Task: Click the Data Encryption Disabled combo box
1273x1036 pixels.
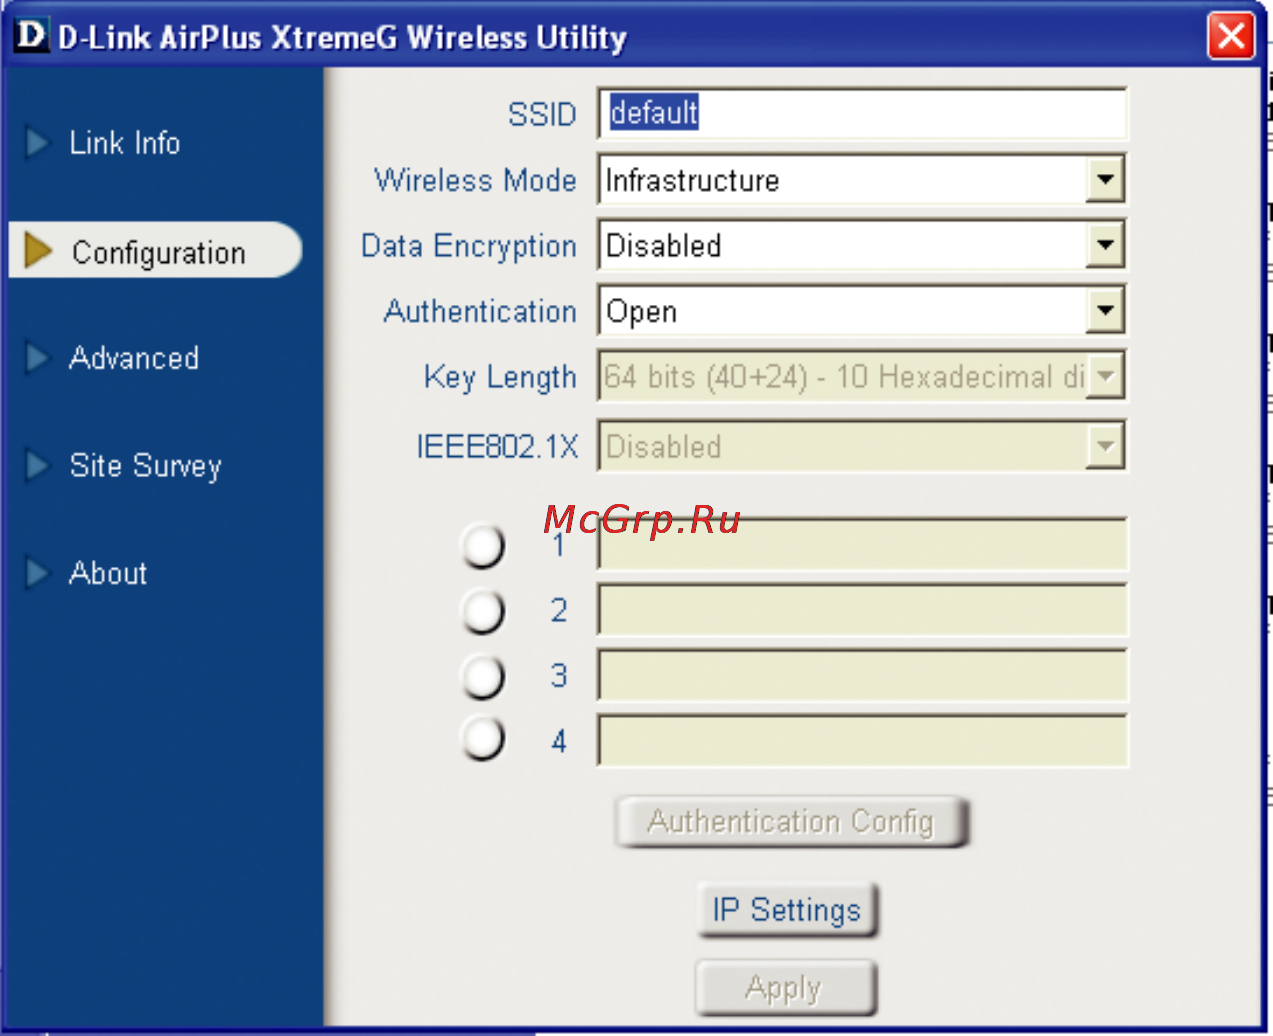Action: [x=861, y=245]
